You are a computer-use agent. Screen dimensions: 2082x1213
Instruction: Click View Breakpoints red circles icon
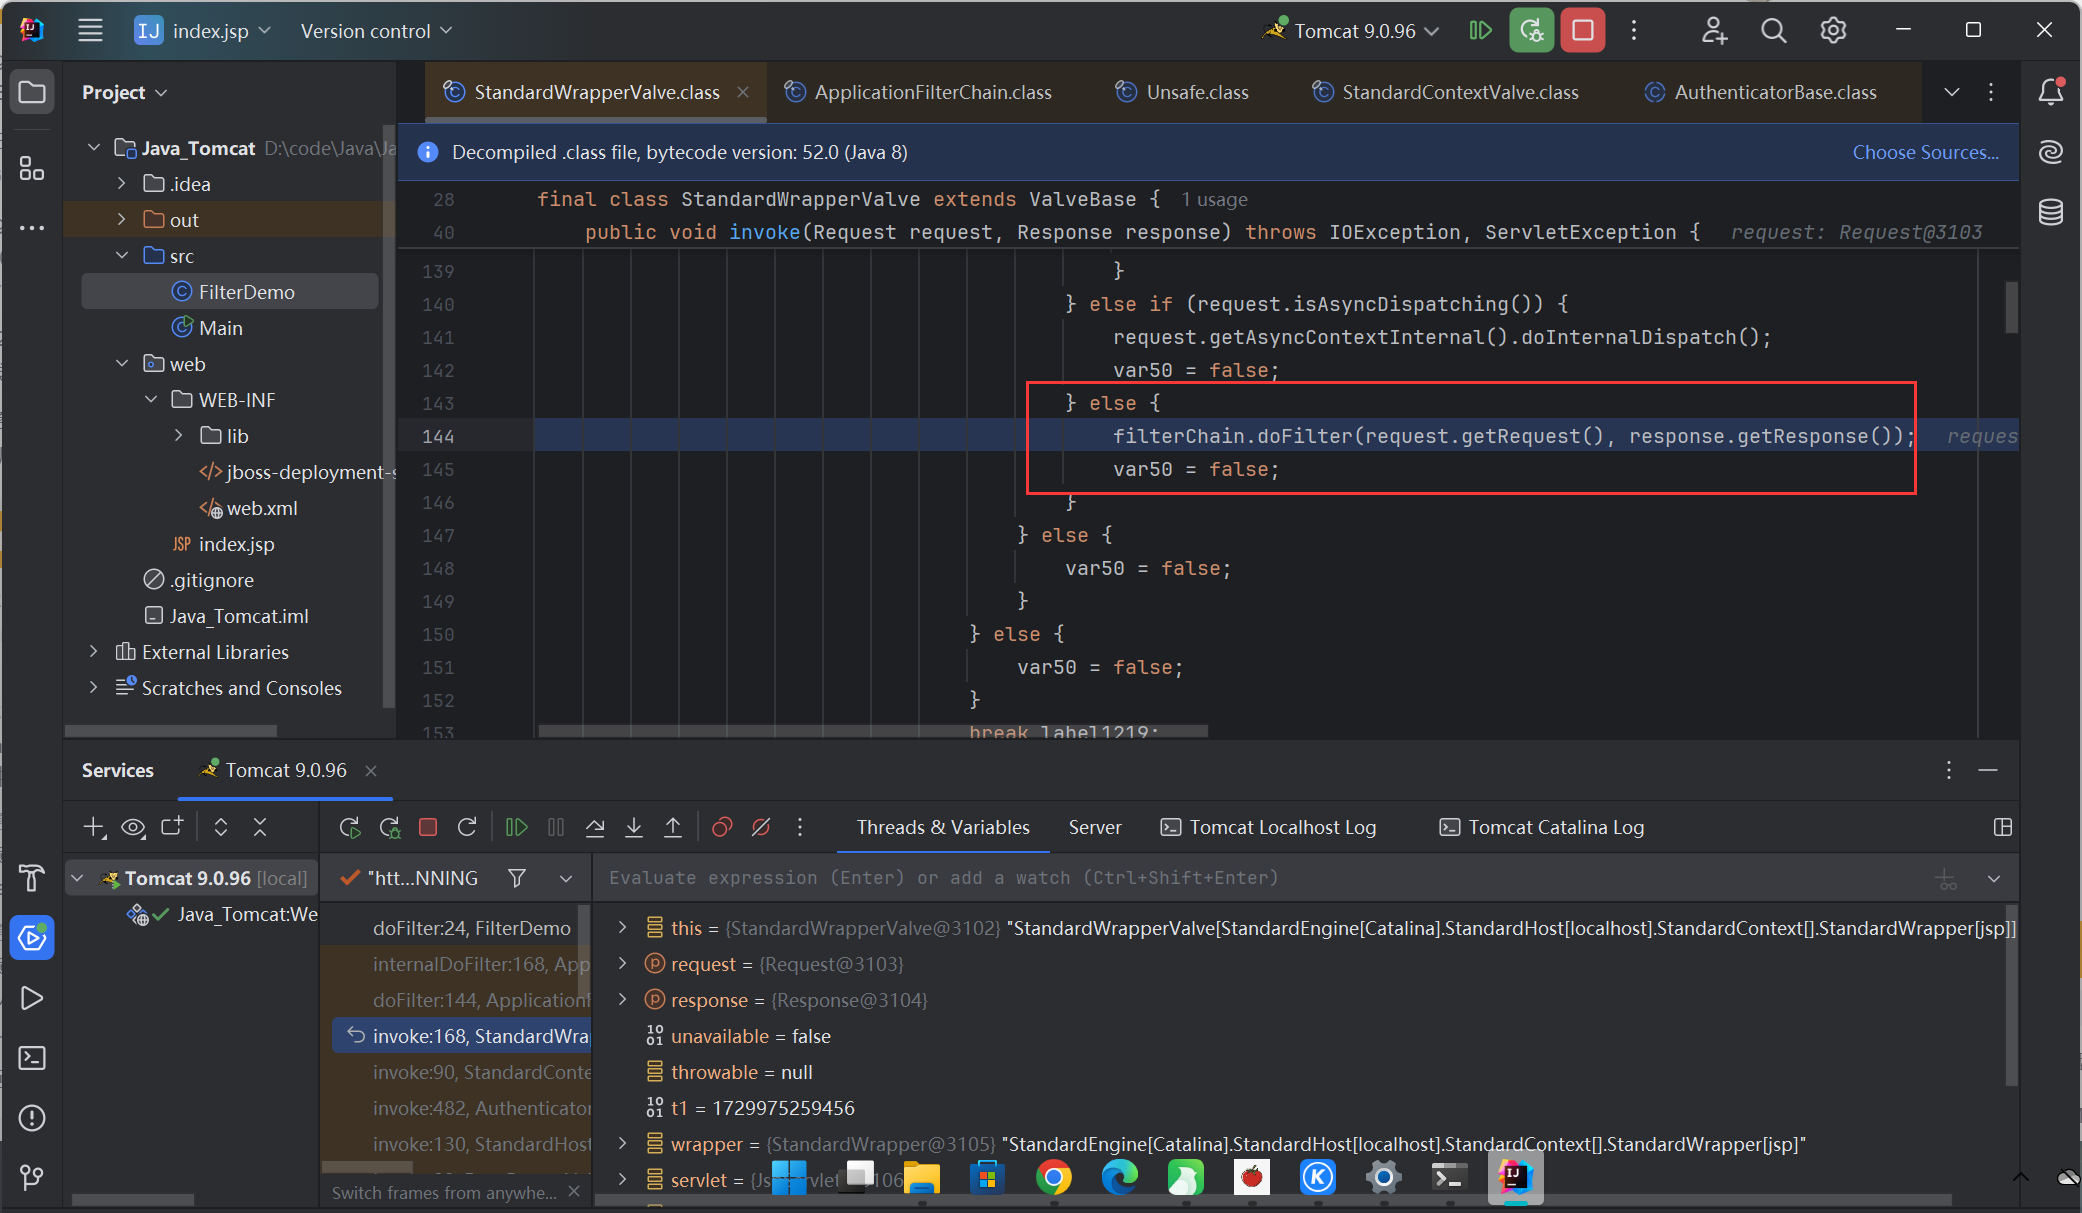tap(722, 827)
